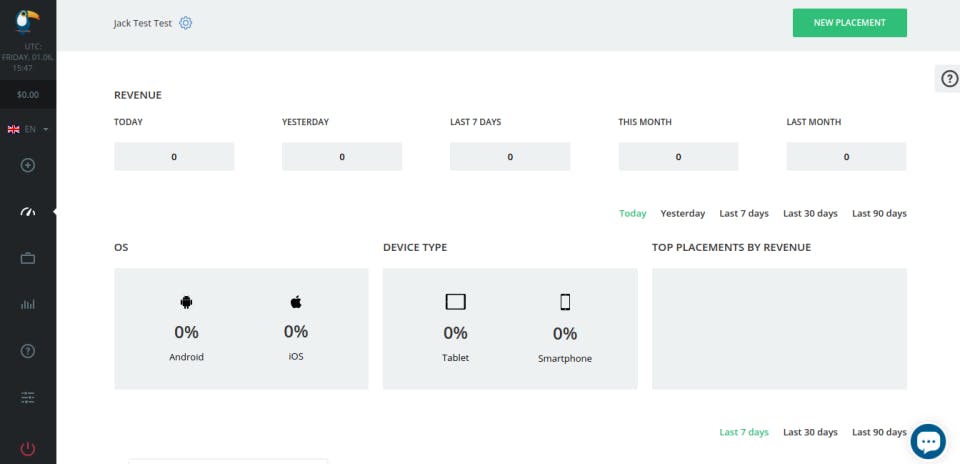The height and width of the screenshot is (464, 960).
Task: Click the help tab on right edge
Action: point(949,79)
